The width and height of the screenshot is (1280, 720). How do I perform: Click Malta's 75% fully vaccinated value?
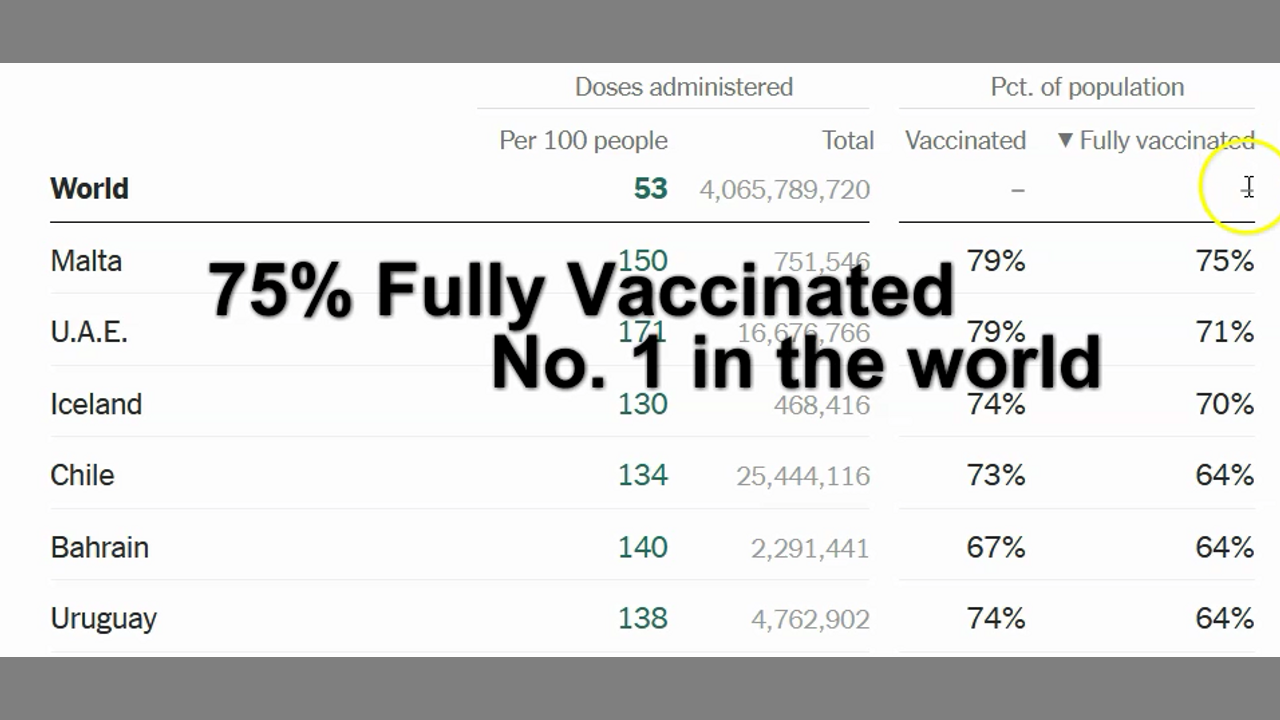(1224, 261)
